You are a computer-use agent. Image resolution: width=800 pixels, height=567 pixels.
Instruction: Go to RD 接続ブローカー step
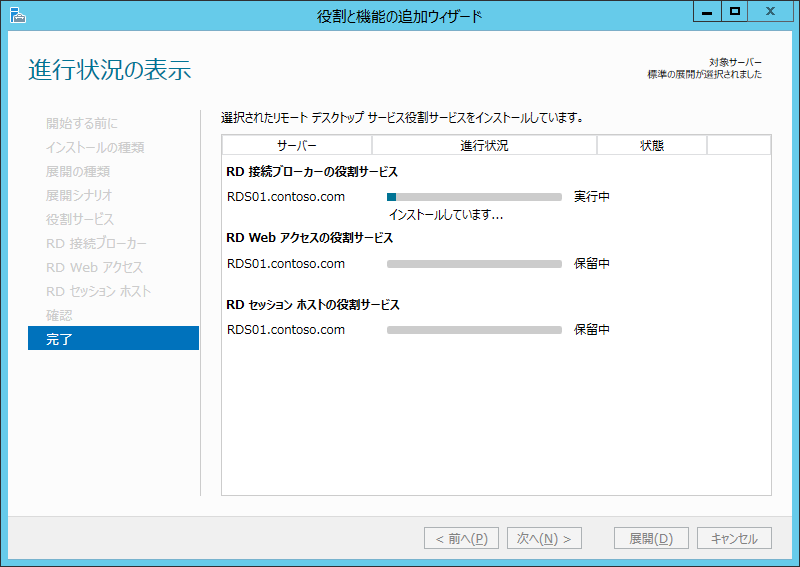96,243
